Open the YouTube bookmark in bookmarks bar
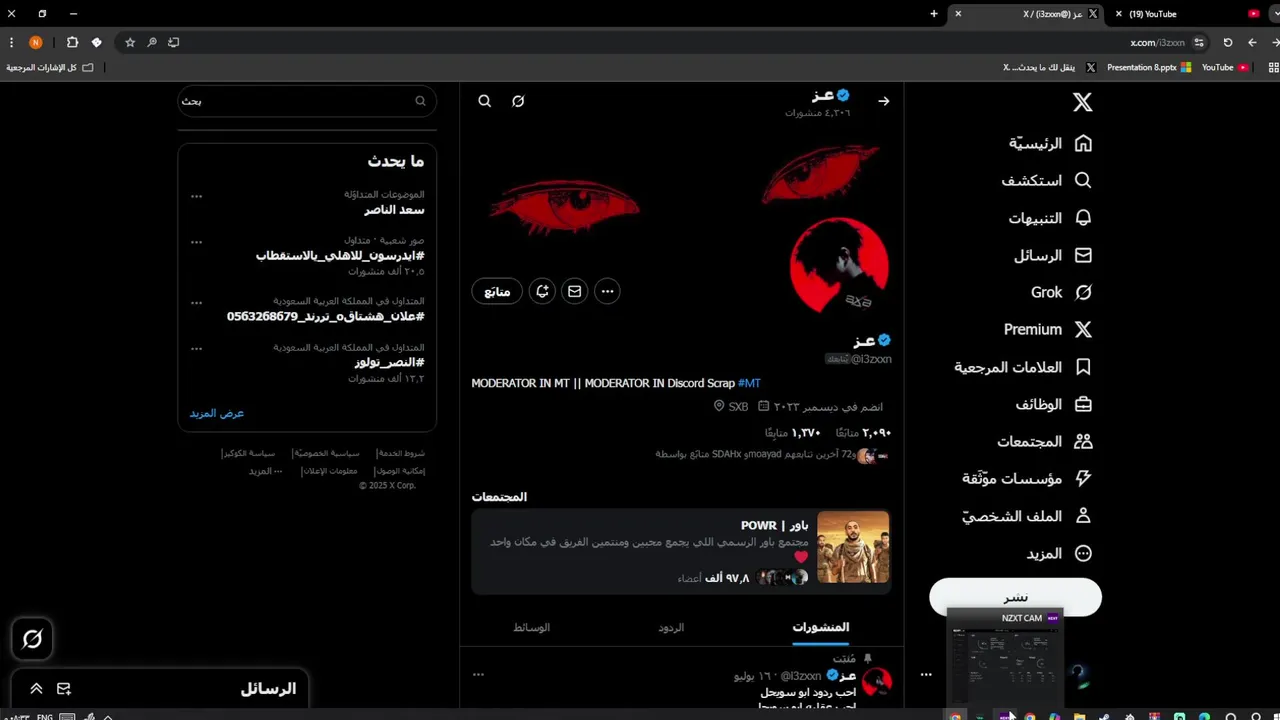The height and width of the screenshot is (720, 1280). [1224, 67]
